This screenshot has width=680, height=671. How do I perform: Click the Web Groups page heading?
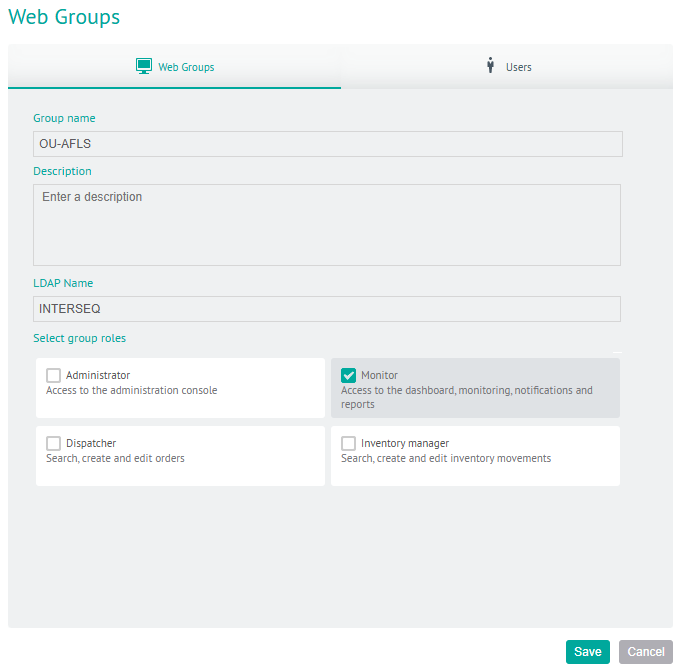coord(64,17)
